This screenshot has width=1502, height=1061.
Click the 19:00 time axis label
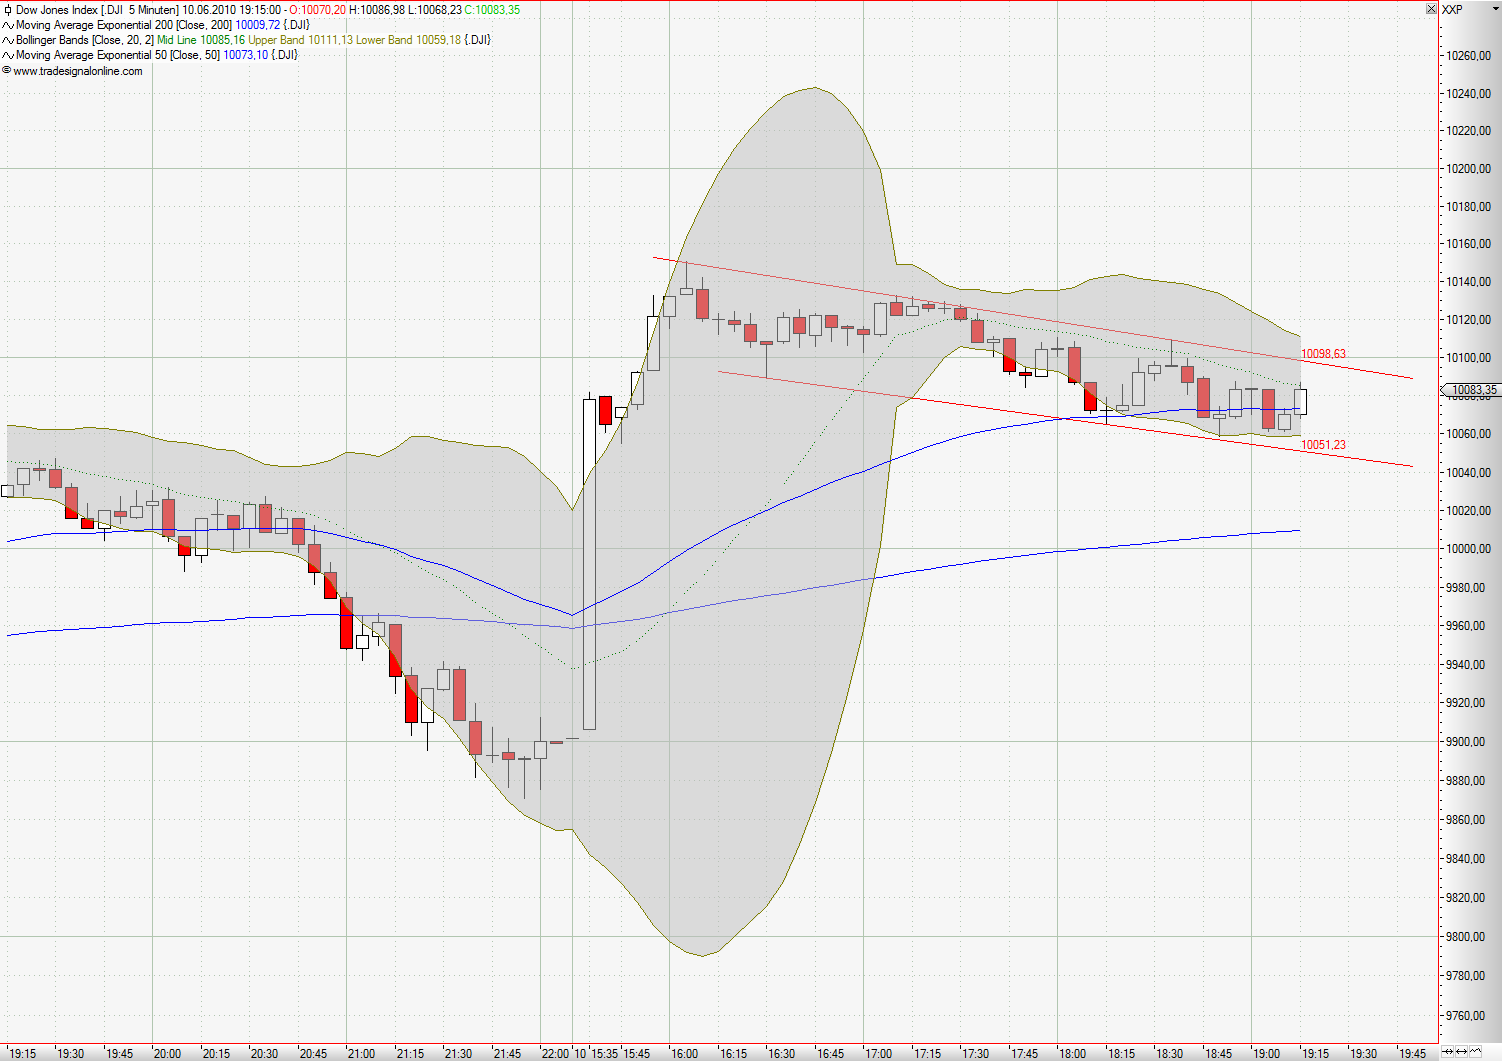(1266, 1053)
